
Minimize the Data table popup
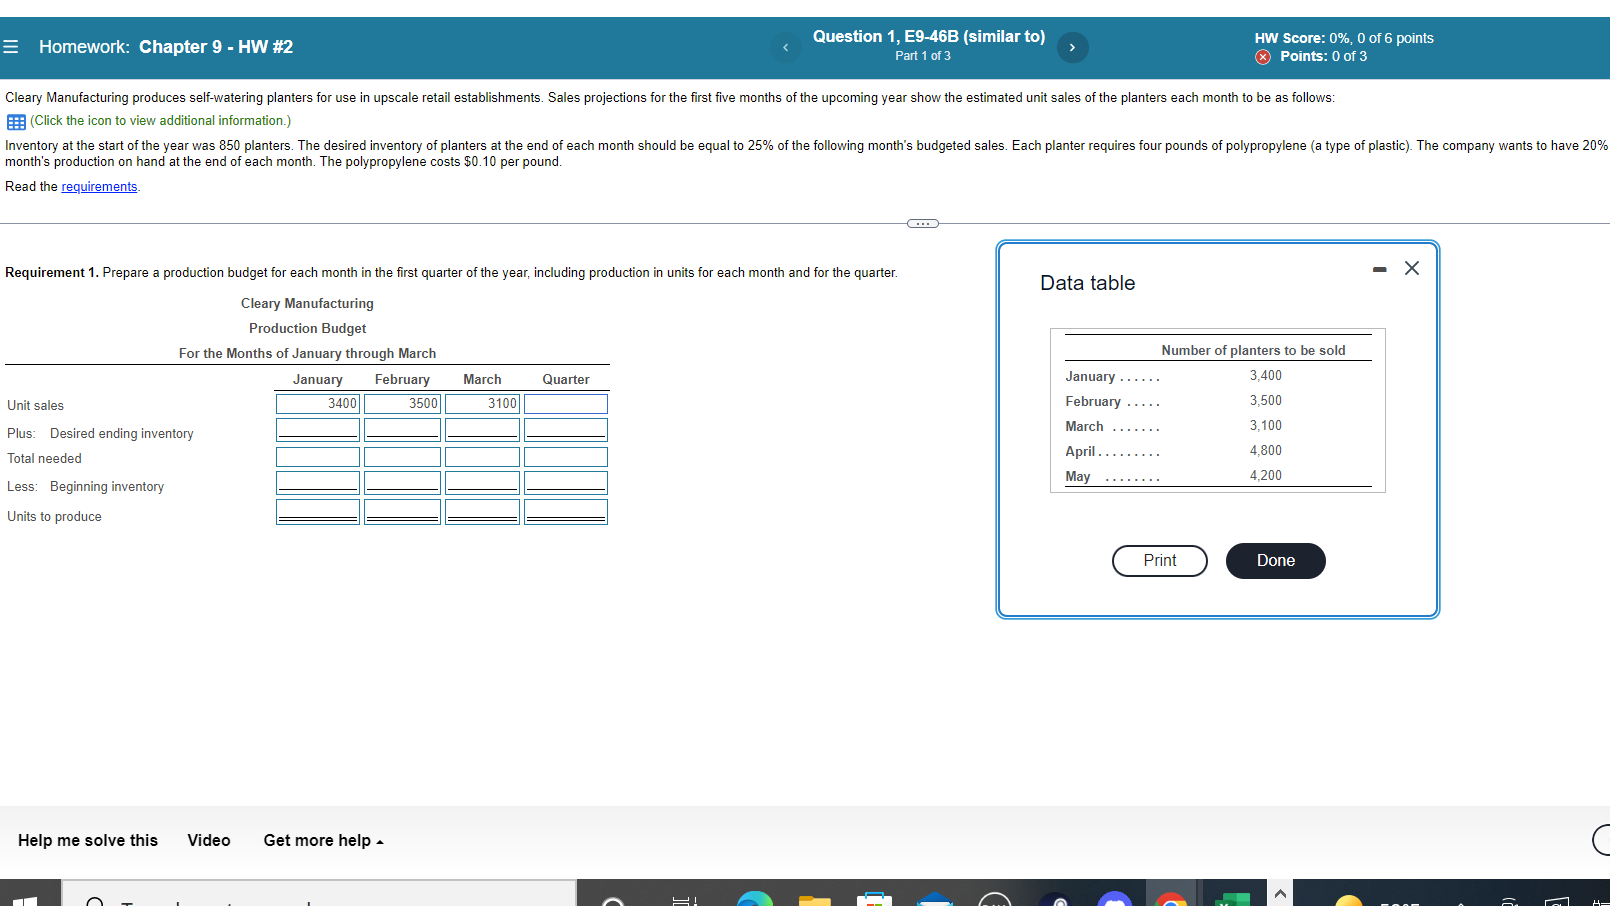(x=1380, y=269)
